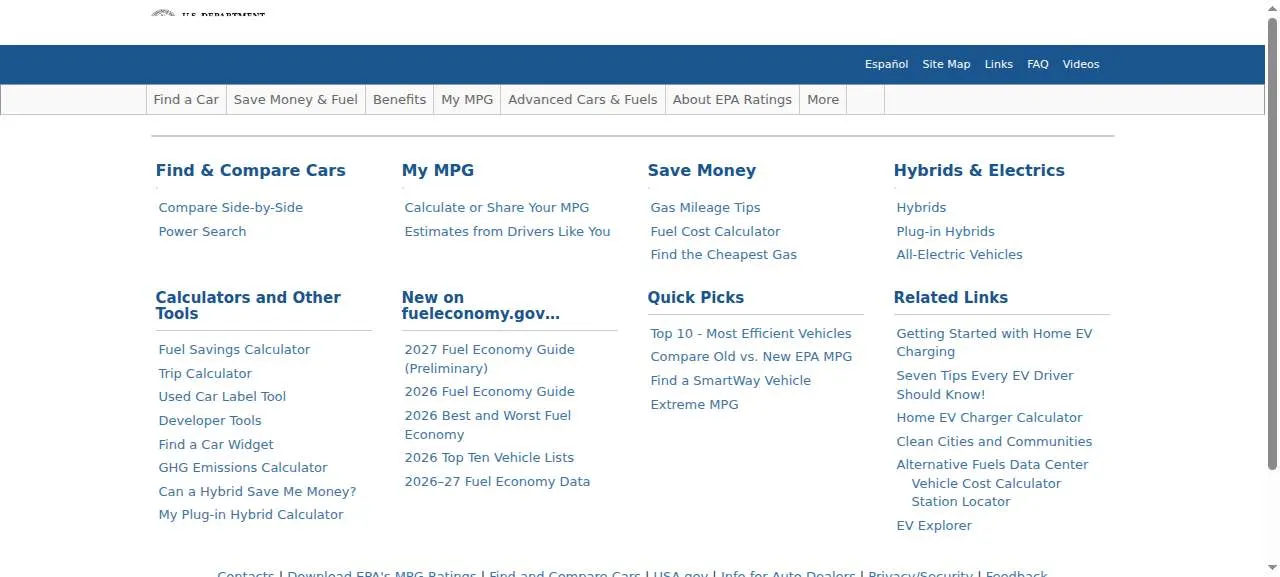The width and height of the screenshot is (1280, 577).
Task: Select the Benefits menu item
Action: point(400,100)
